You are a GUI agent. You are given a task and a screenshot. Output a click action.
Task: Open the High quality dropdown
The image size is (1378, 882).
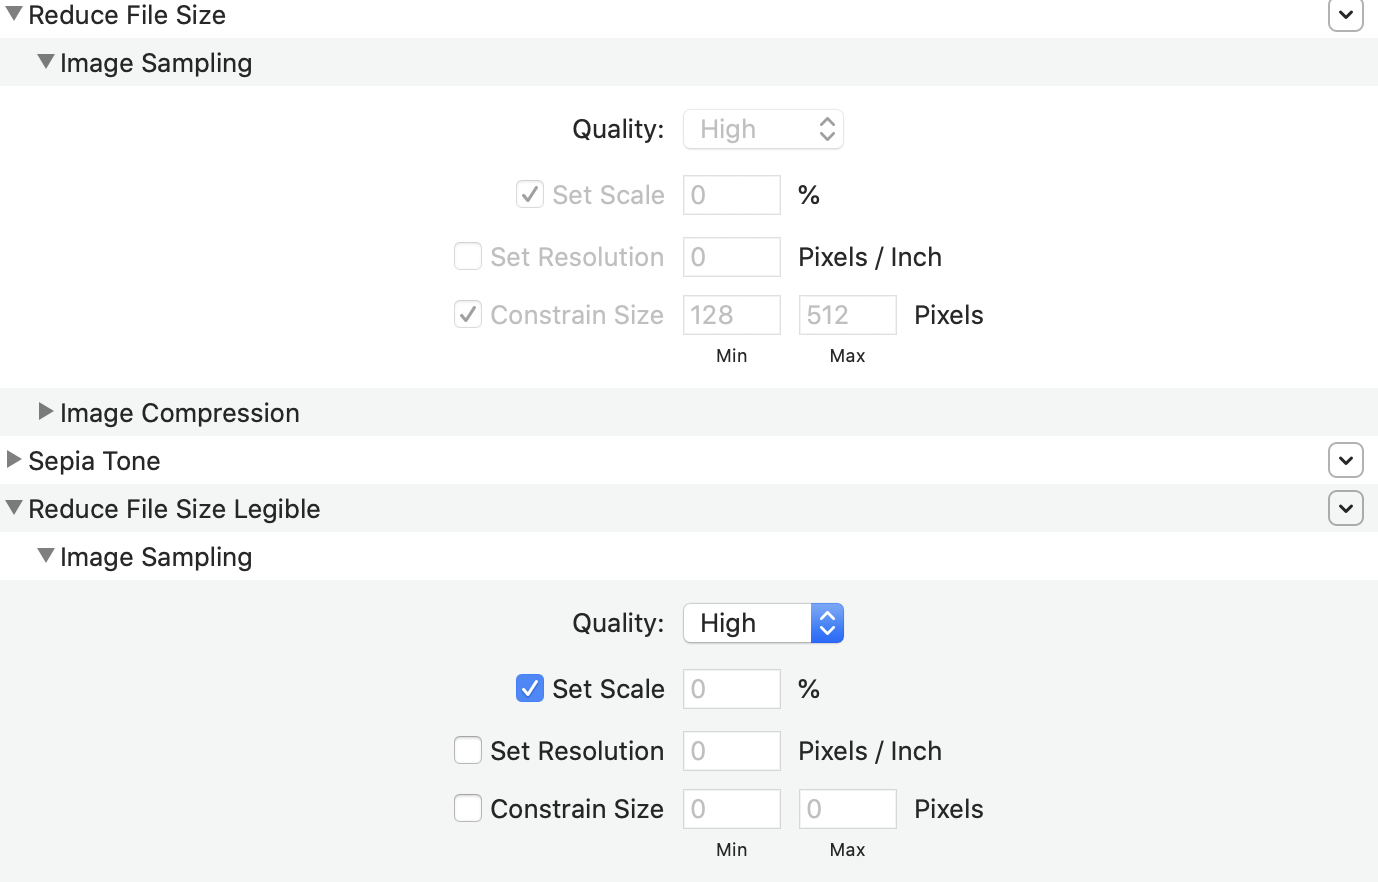tap(750, 622)
